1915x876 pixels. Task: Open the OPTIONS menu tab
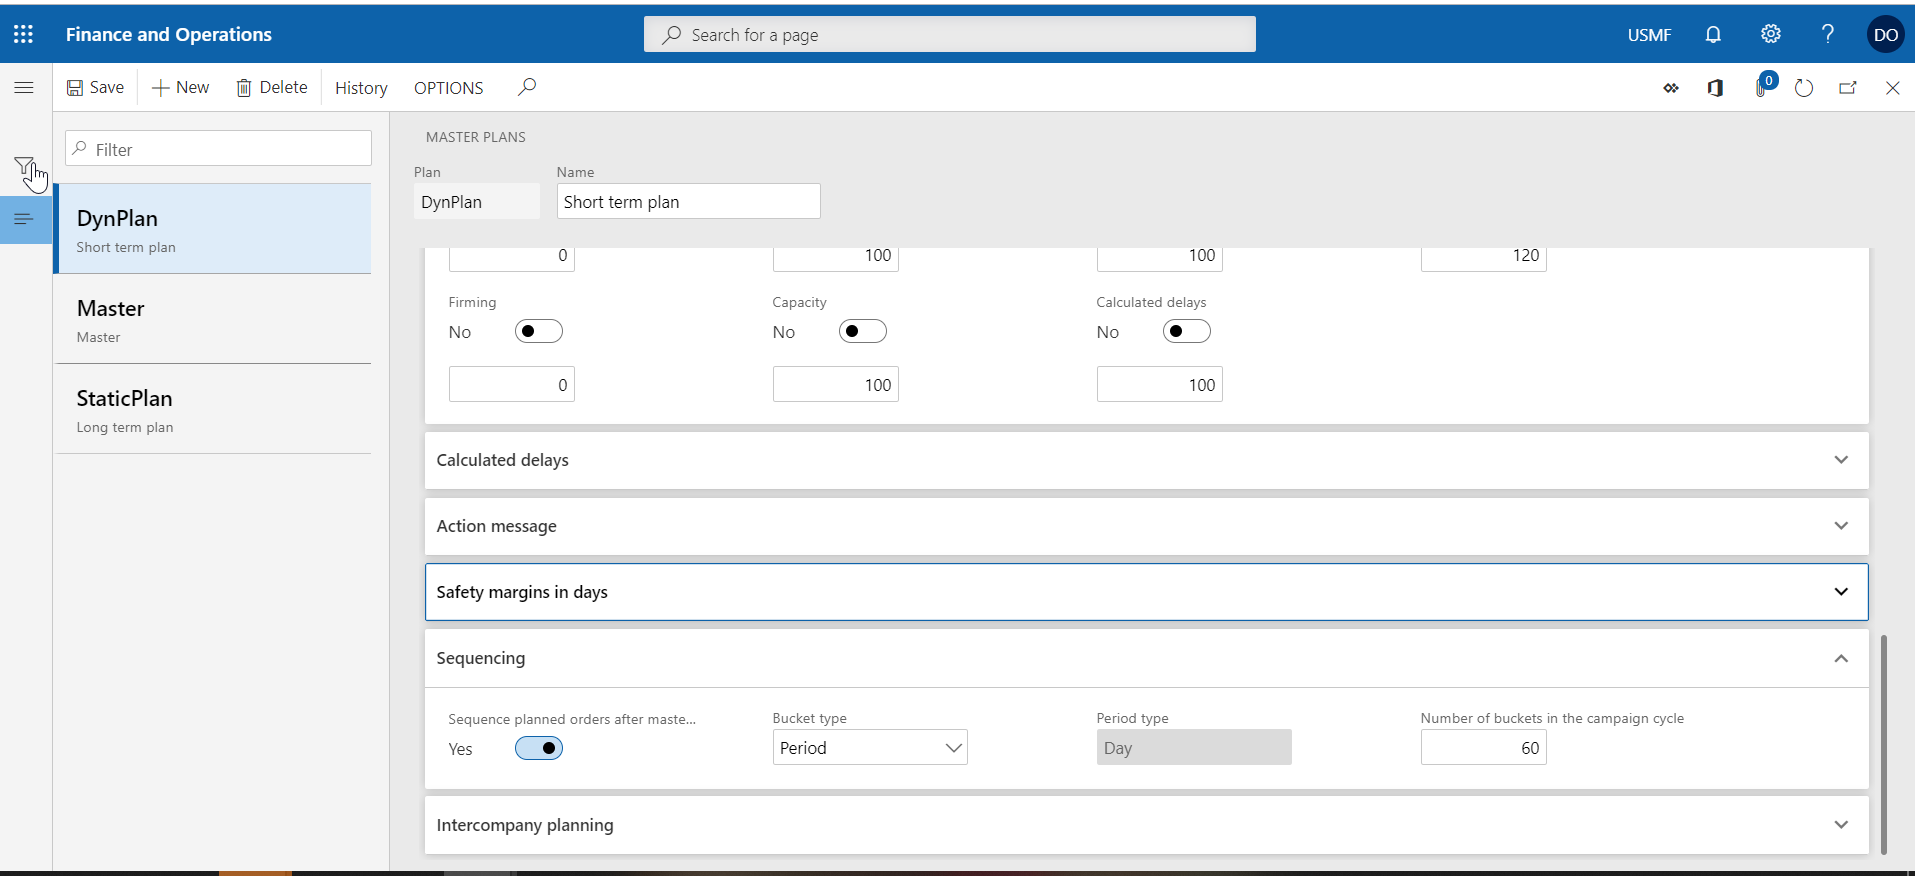pyautogui.click(x=448, y=88)
